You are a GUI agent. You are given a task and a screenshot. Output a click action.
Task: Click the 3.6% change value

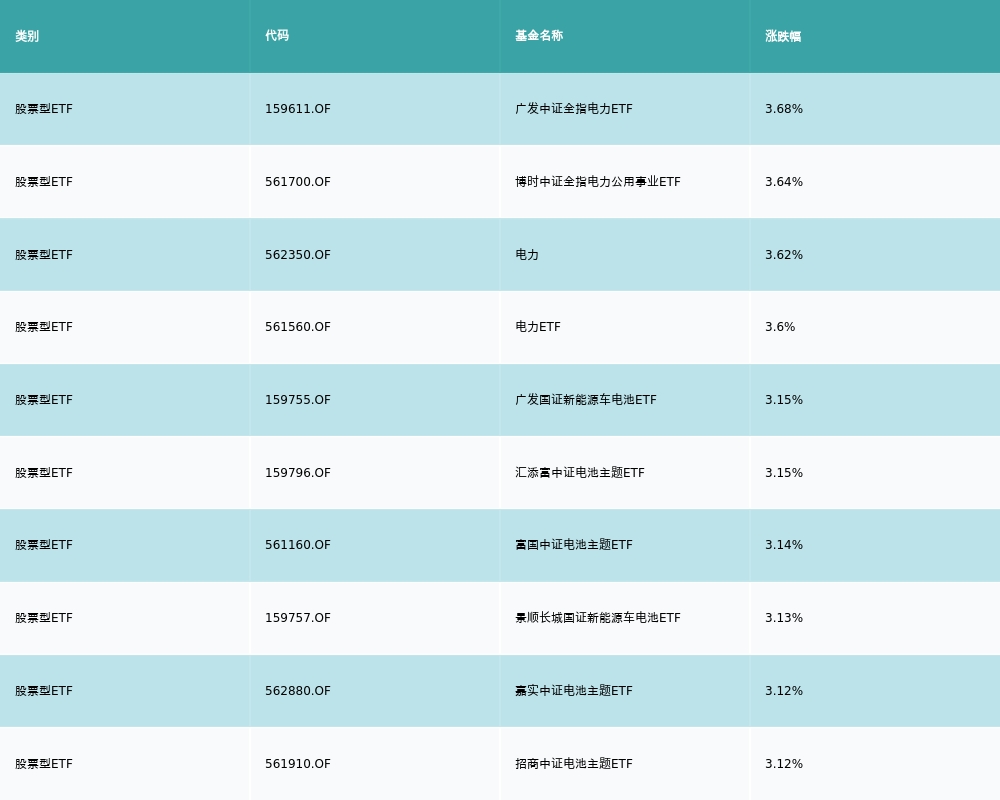pyautogui.click(x=780, y=327)
